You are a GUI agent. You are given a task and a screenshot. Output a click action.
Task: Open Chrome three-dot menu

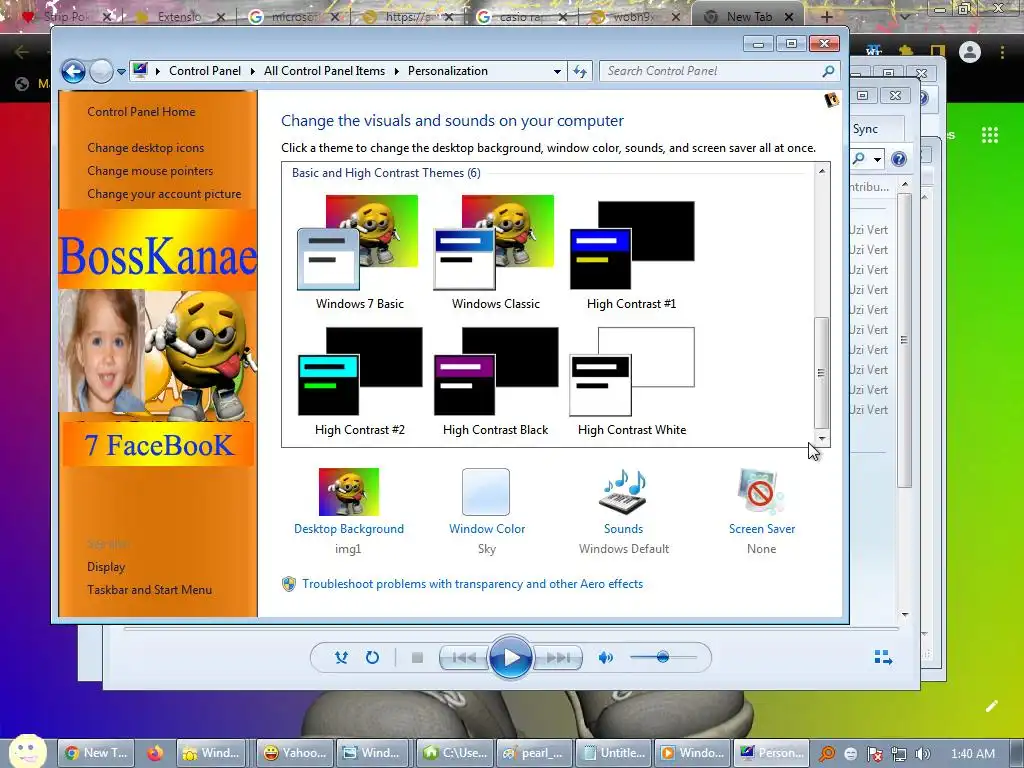pyautogui.click(x=1002, y=52)
